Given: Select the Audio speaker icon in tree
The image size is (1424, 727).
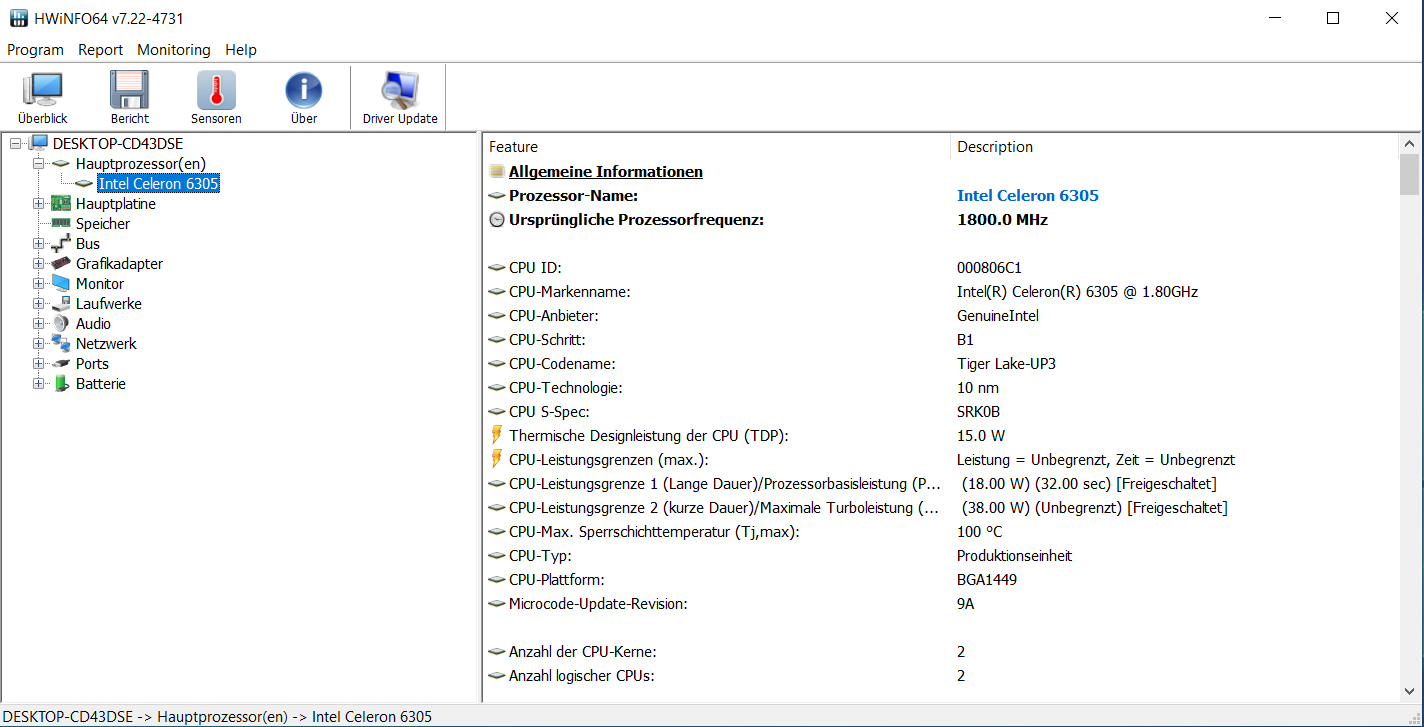Looking at the screenshot, I should click(x=62, y=324).
